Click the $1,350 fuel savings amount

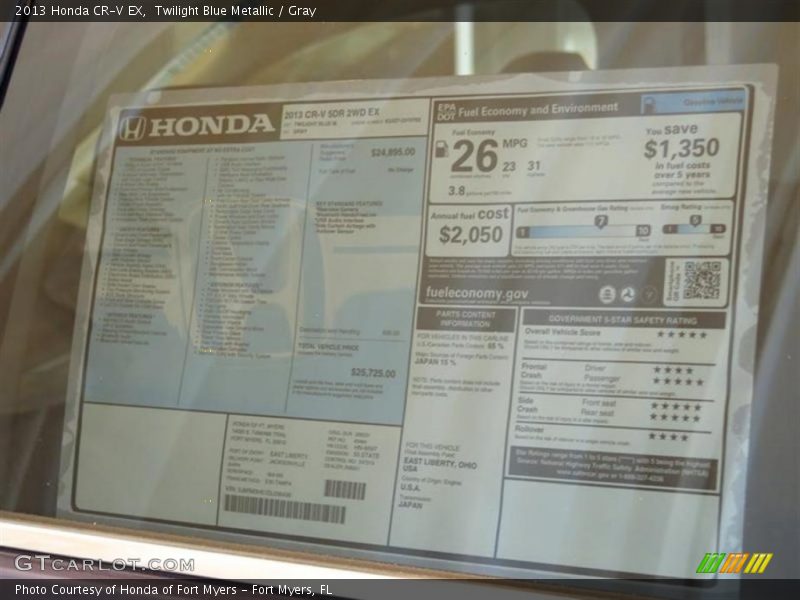tap(682, 148)
